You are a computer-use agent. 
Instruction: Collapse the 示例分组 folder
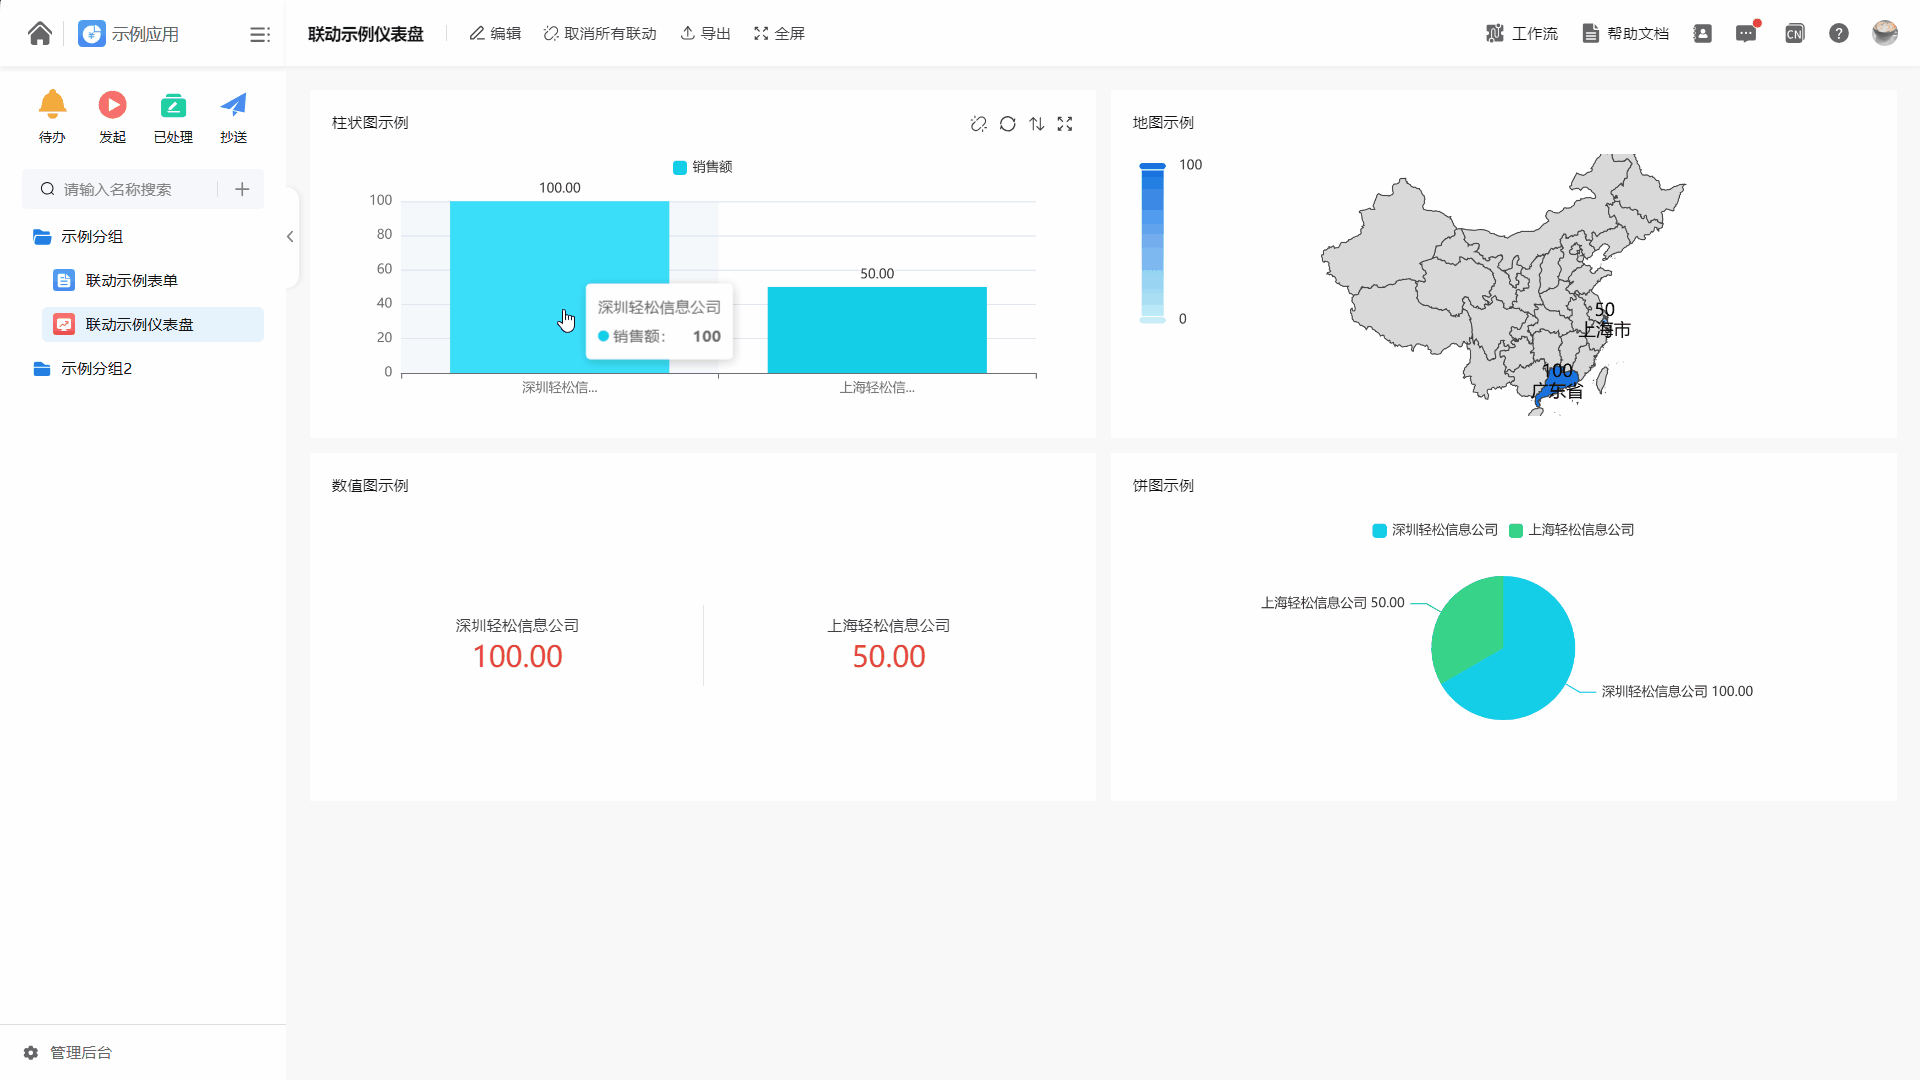pos(91,237)
